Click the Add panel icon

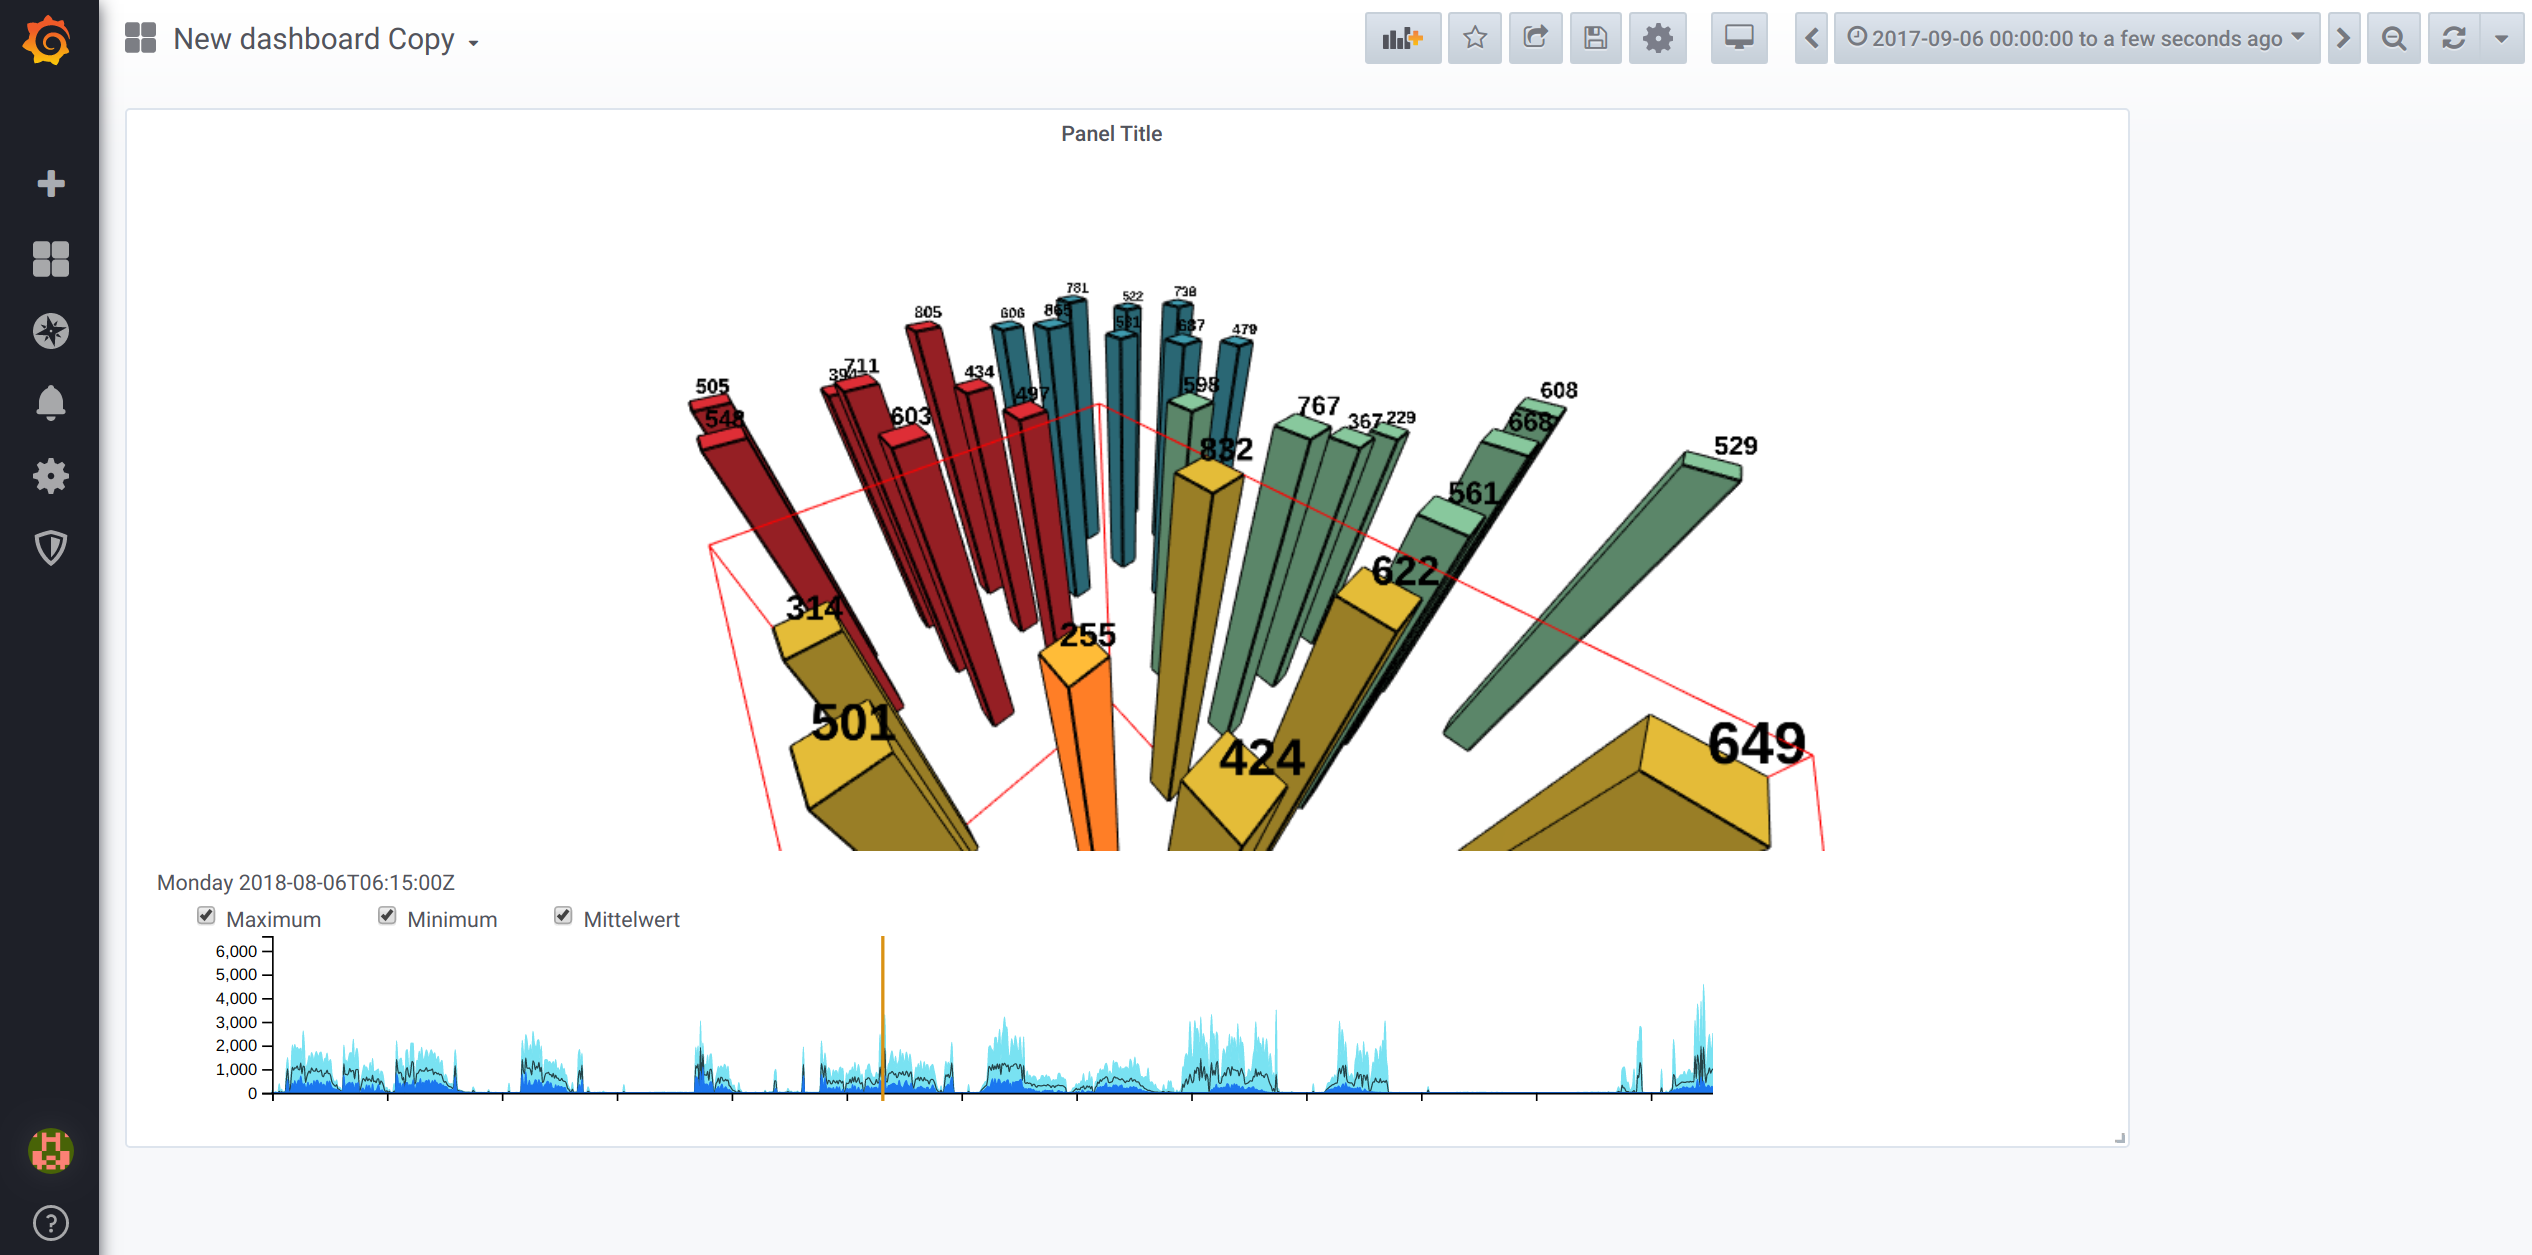[x=1402, y=39]
